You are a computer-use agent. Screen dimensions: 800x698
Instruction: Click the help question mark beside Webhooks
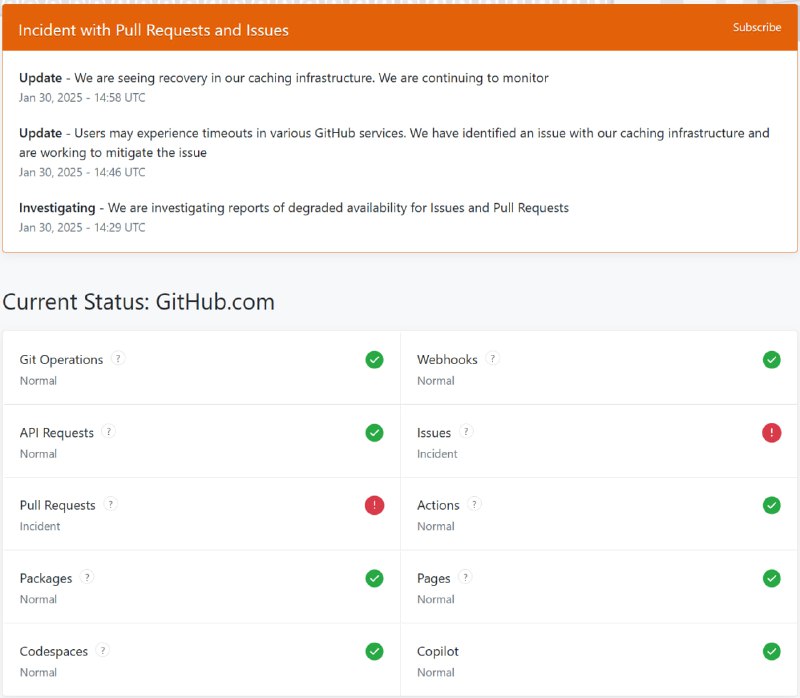pyautogui.click(x=492, y=359)
